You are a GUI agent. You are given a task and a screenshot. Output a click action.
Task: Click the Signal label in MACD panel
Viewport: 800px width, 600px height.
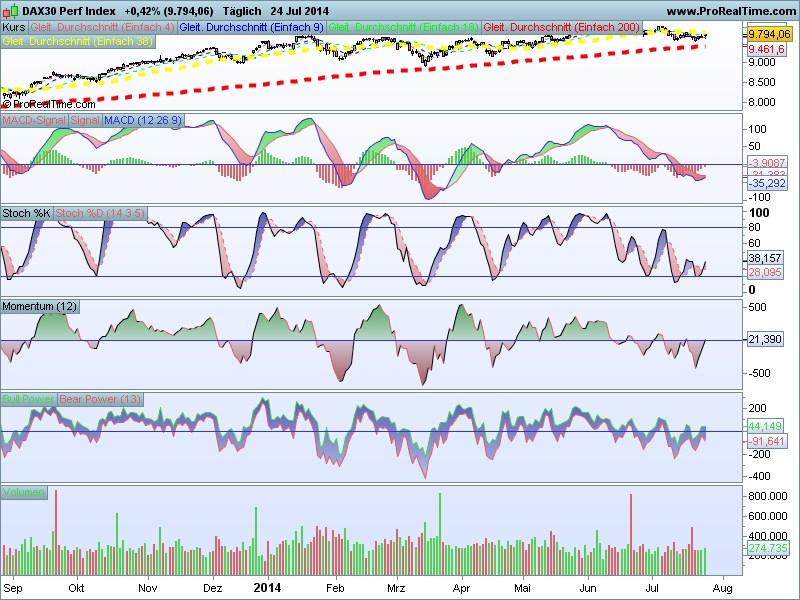(x=85, y=120)
